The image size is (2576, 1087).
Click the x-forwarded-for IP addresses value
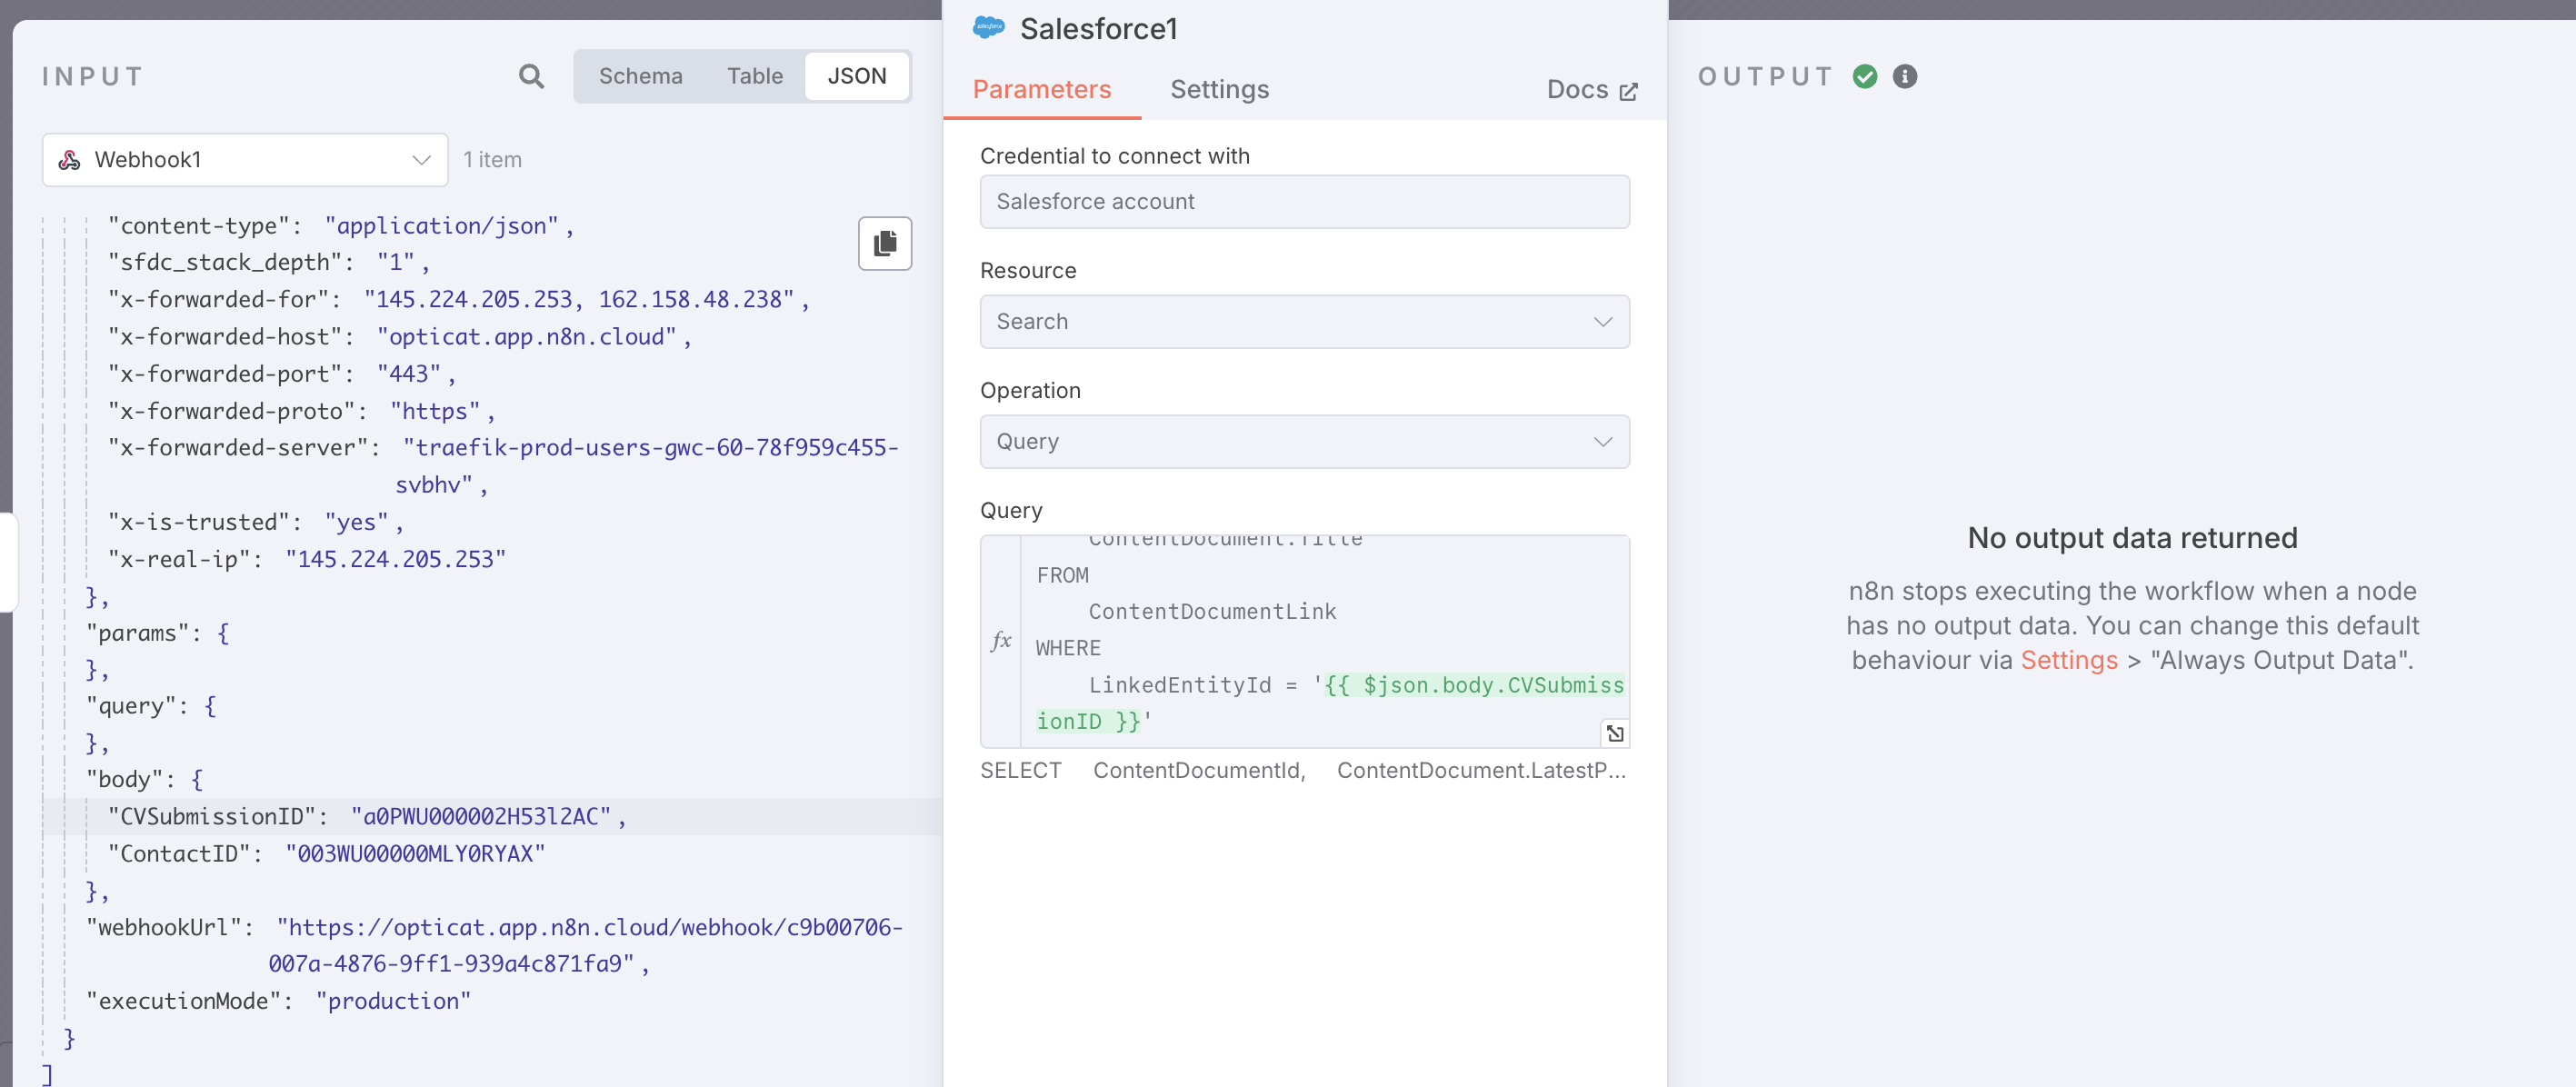578,299
